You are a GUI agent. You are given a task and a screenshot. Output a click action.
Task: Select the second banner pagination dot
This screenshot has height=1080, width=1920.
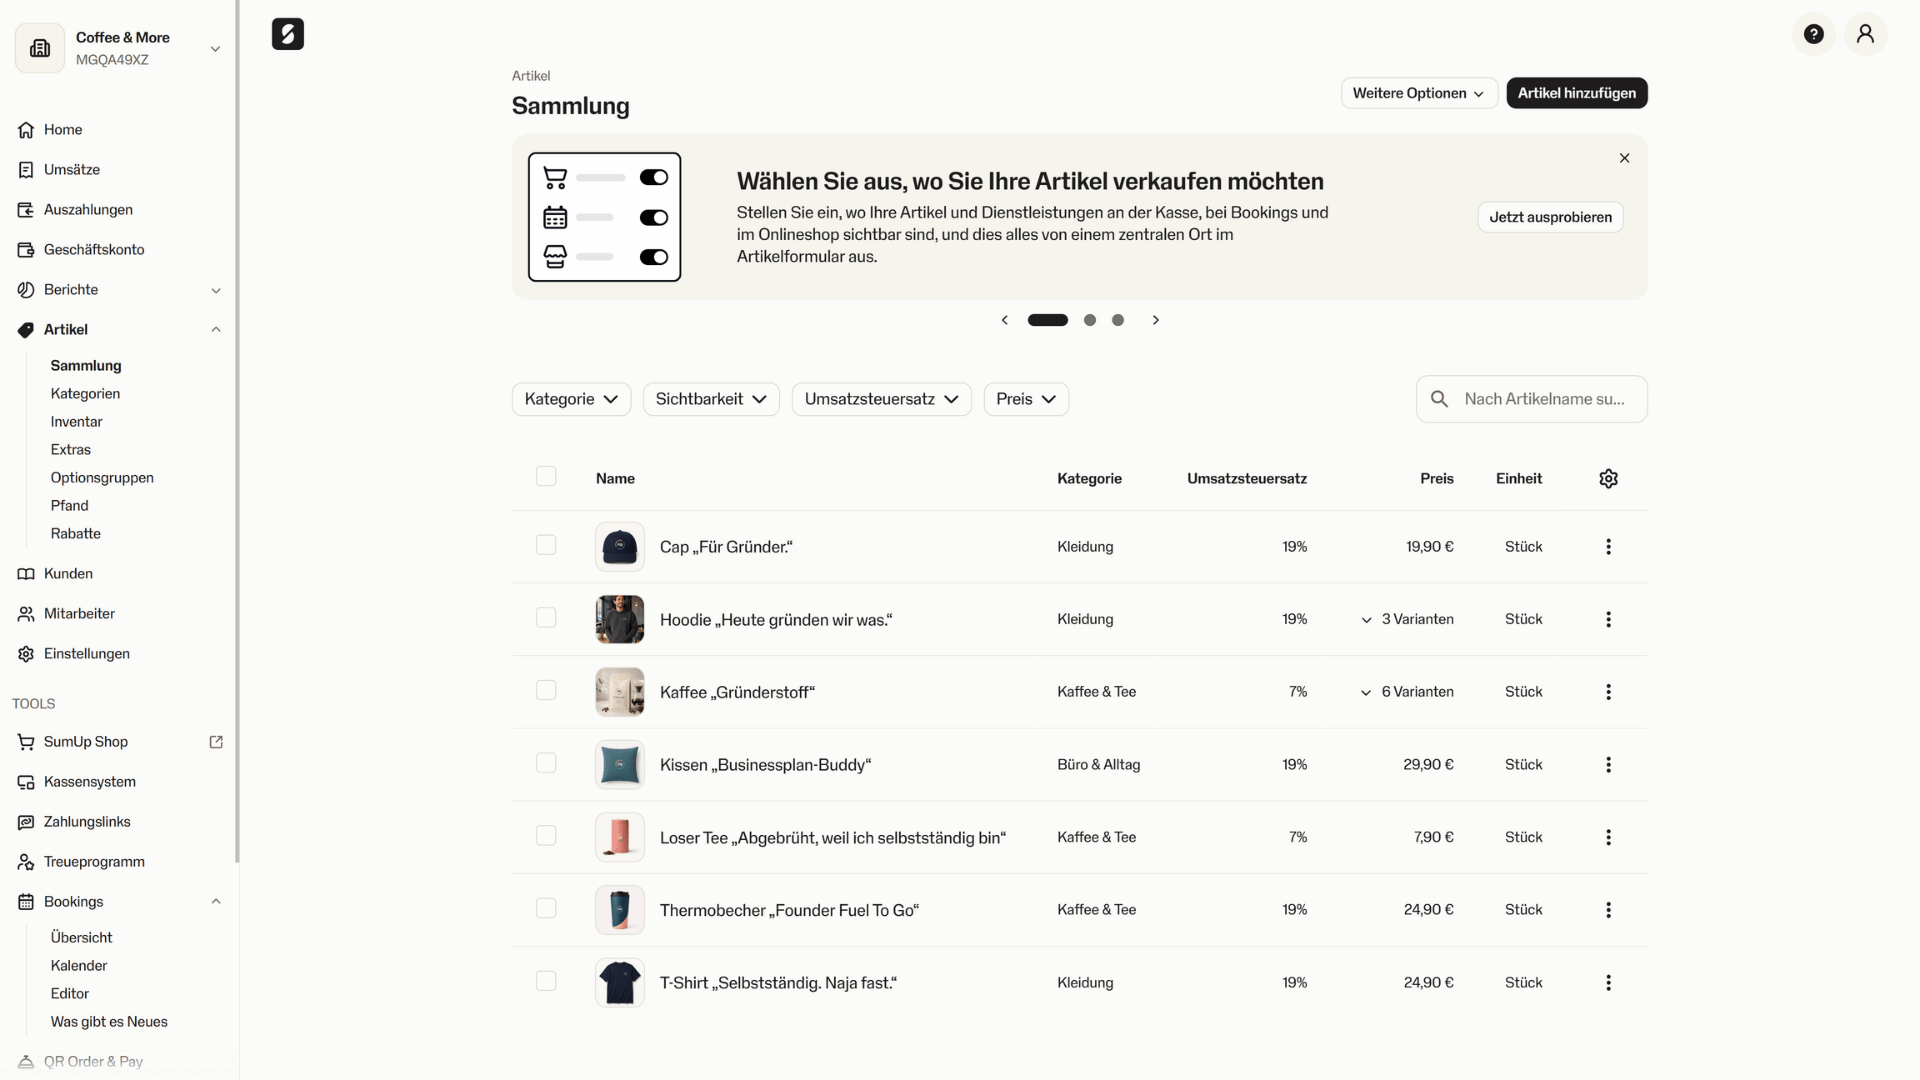1090,320
